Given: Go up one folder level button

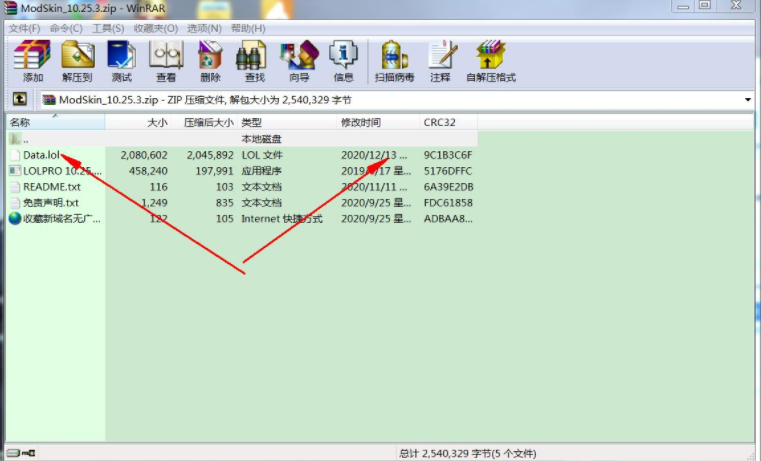Looking at the screenshot, I should tap(19, 100).
